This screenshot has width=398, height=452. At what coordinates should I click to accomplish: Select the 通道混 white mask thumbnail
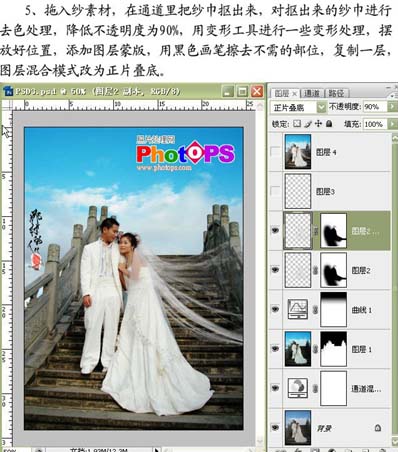pos(333,388)
